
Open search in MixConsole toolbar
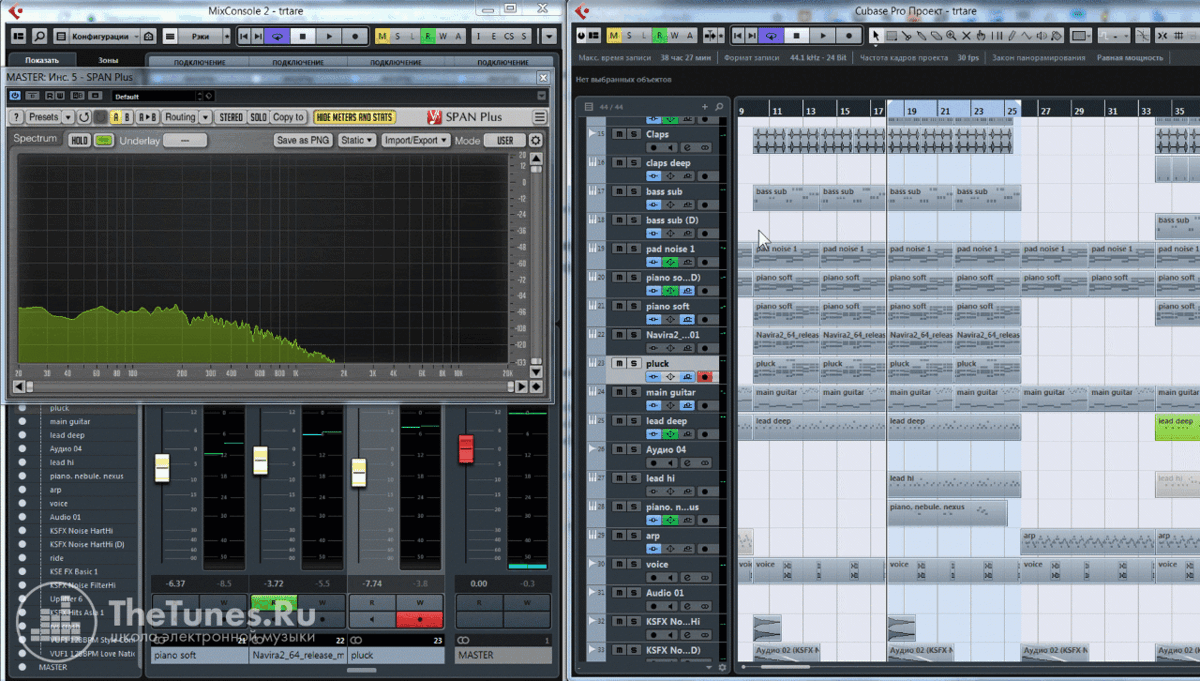click(x=41, y=36)
